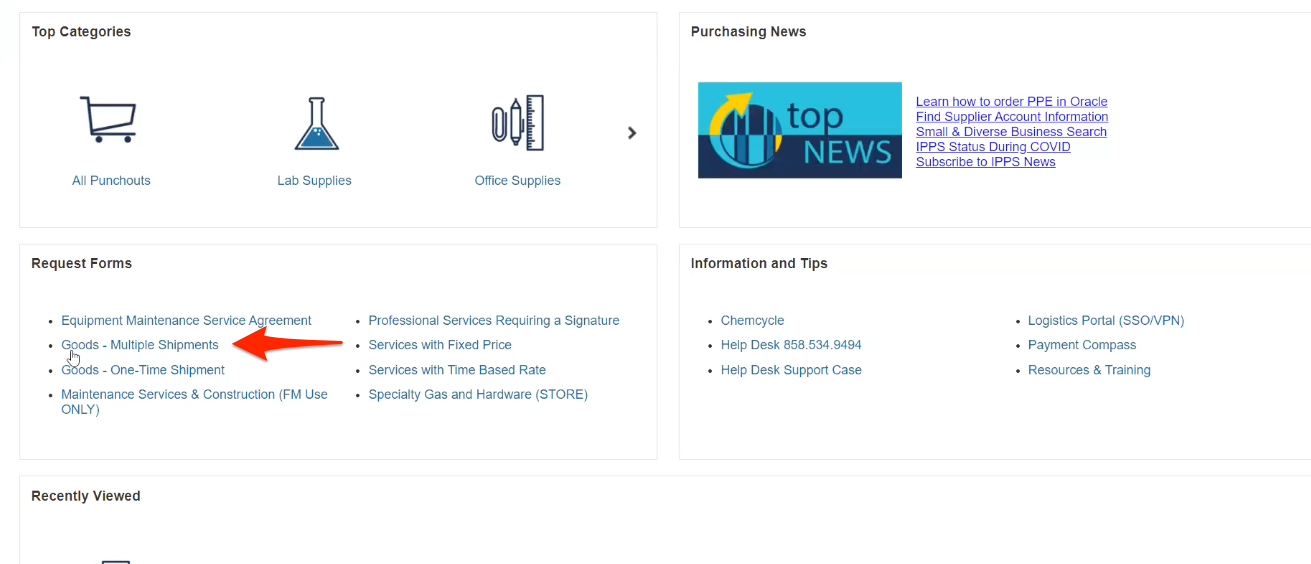Open Services with Time Based Rate form

(x=457, y=370)
